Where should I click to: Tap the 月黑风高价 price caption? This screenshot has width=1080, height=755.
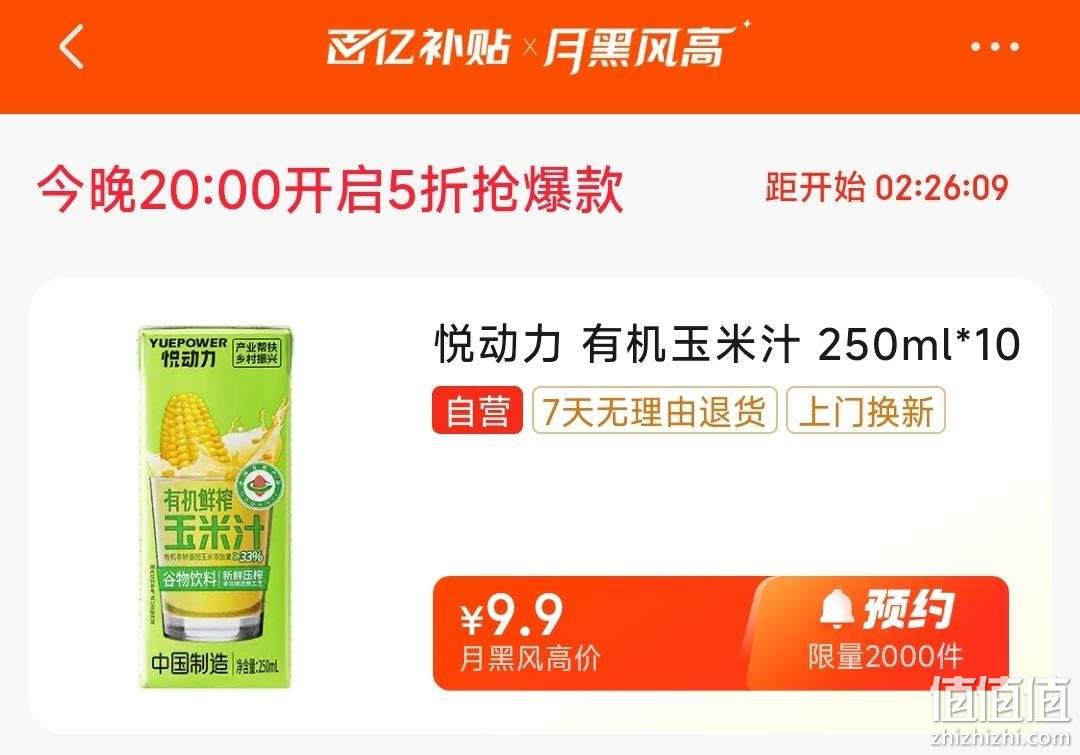click(530, 659)
